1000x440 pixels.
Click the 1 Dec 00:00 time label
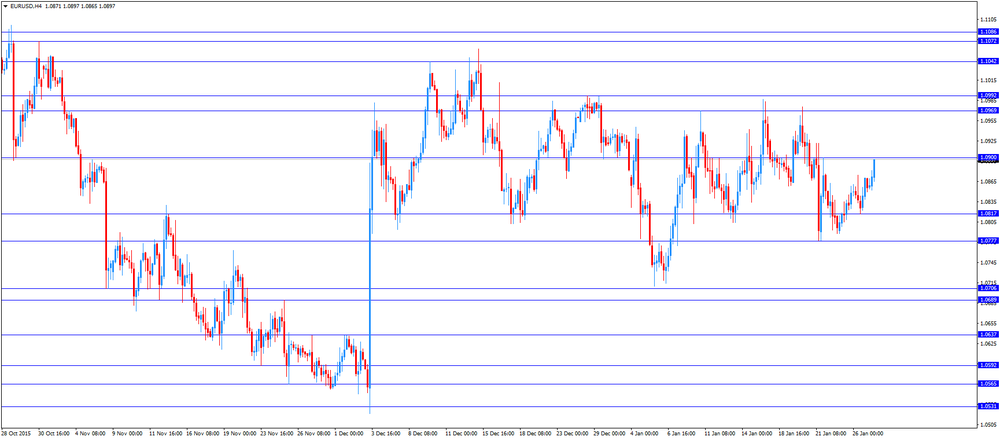[350, 433]
